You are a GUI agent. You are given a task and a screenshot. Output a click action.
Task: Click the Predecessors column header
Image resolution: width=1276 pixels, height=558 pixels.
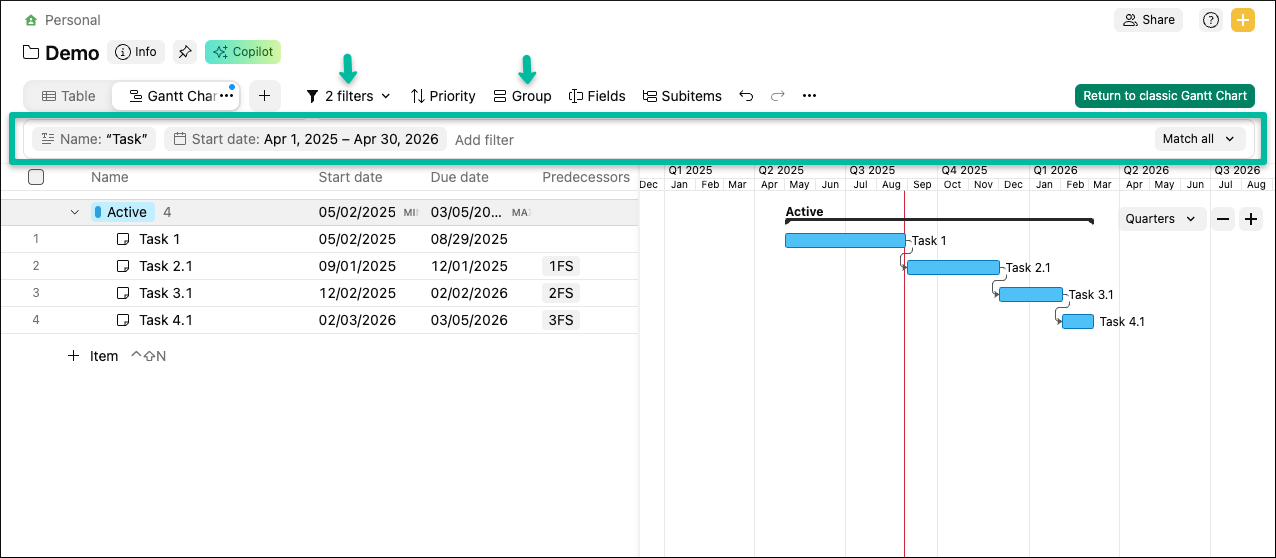coord(586,177)
